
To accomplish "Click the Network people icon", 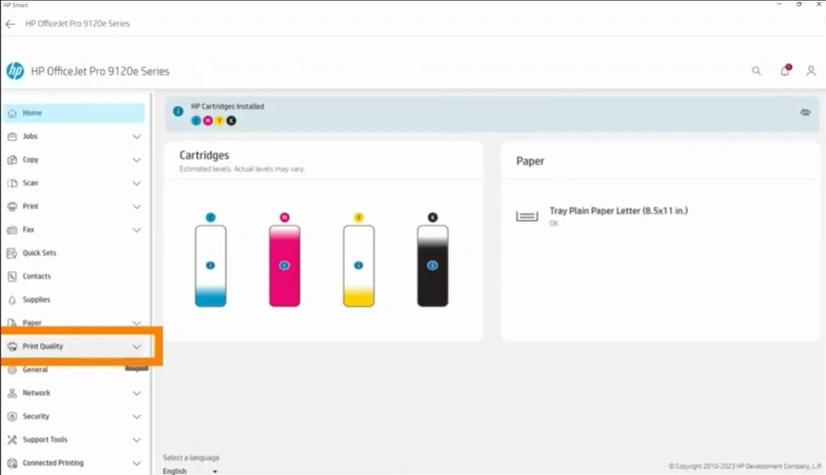I will point(12,393).
